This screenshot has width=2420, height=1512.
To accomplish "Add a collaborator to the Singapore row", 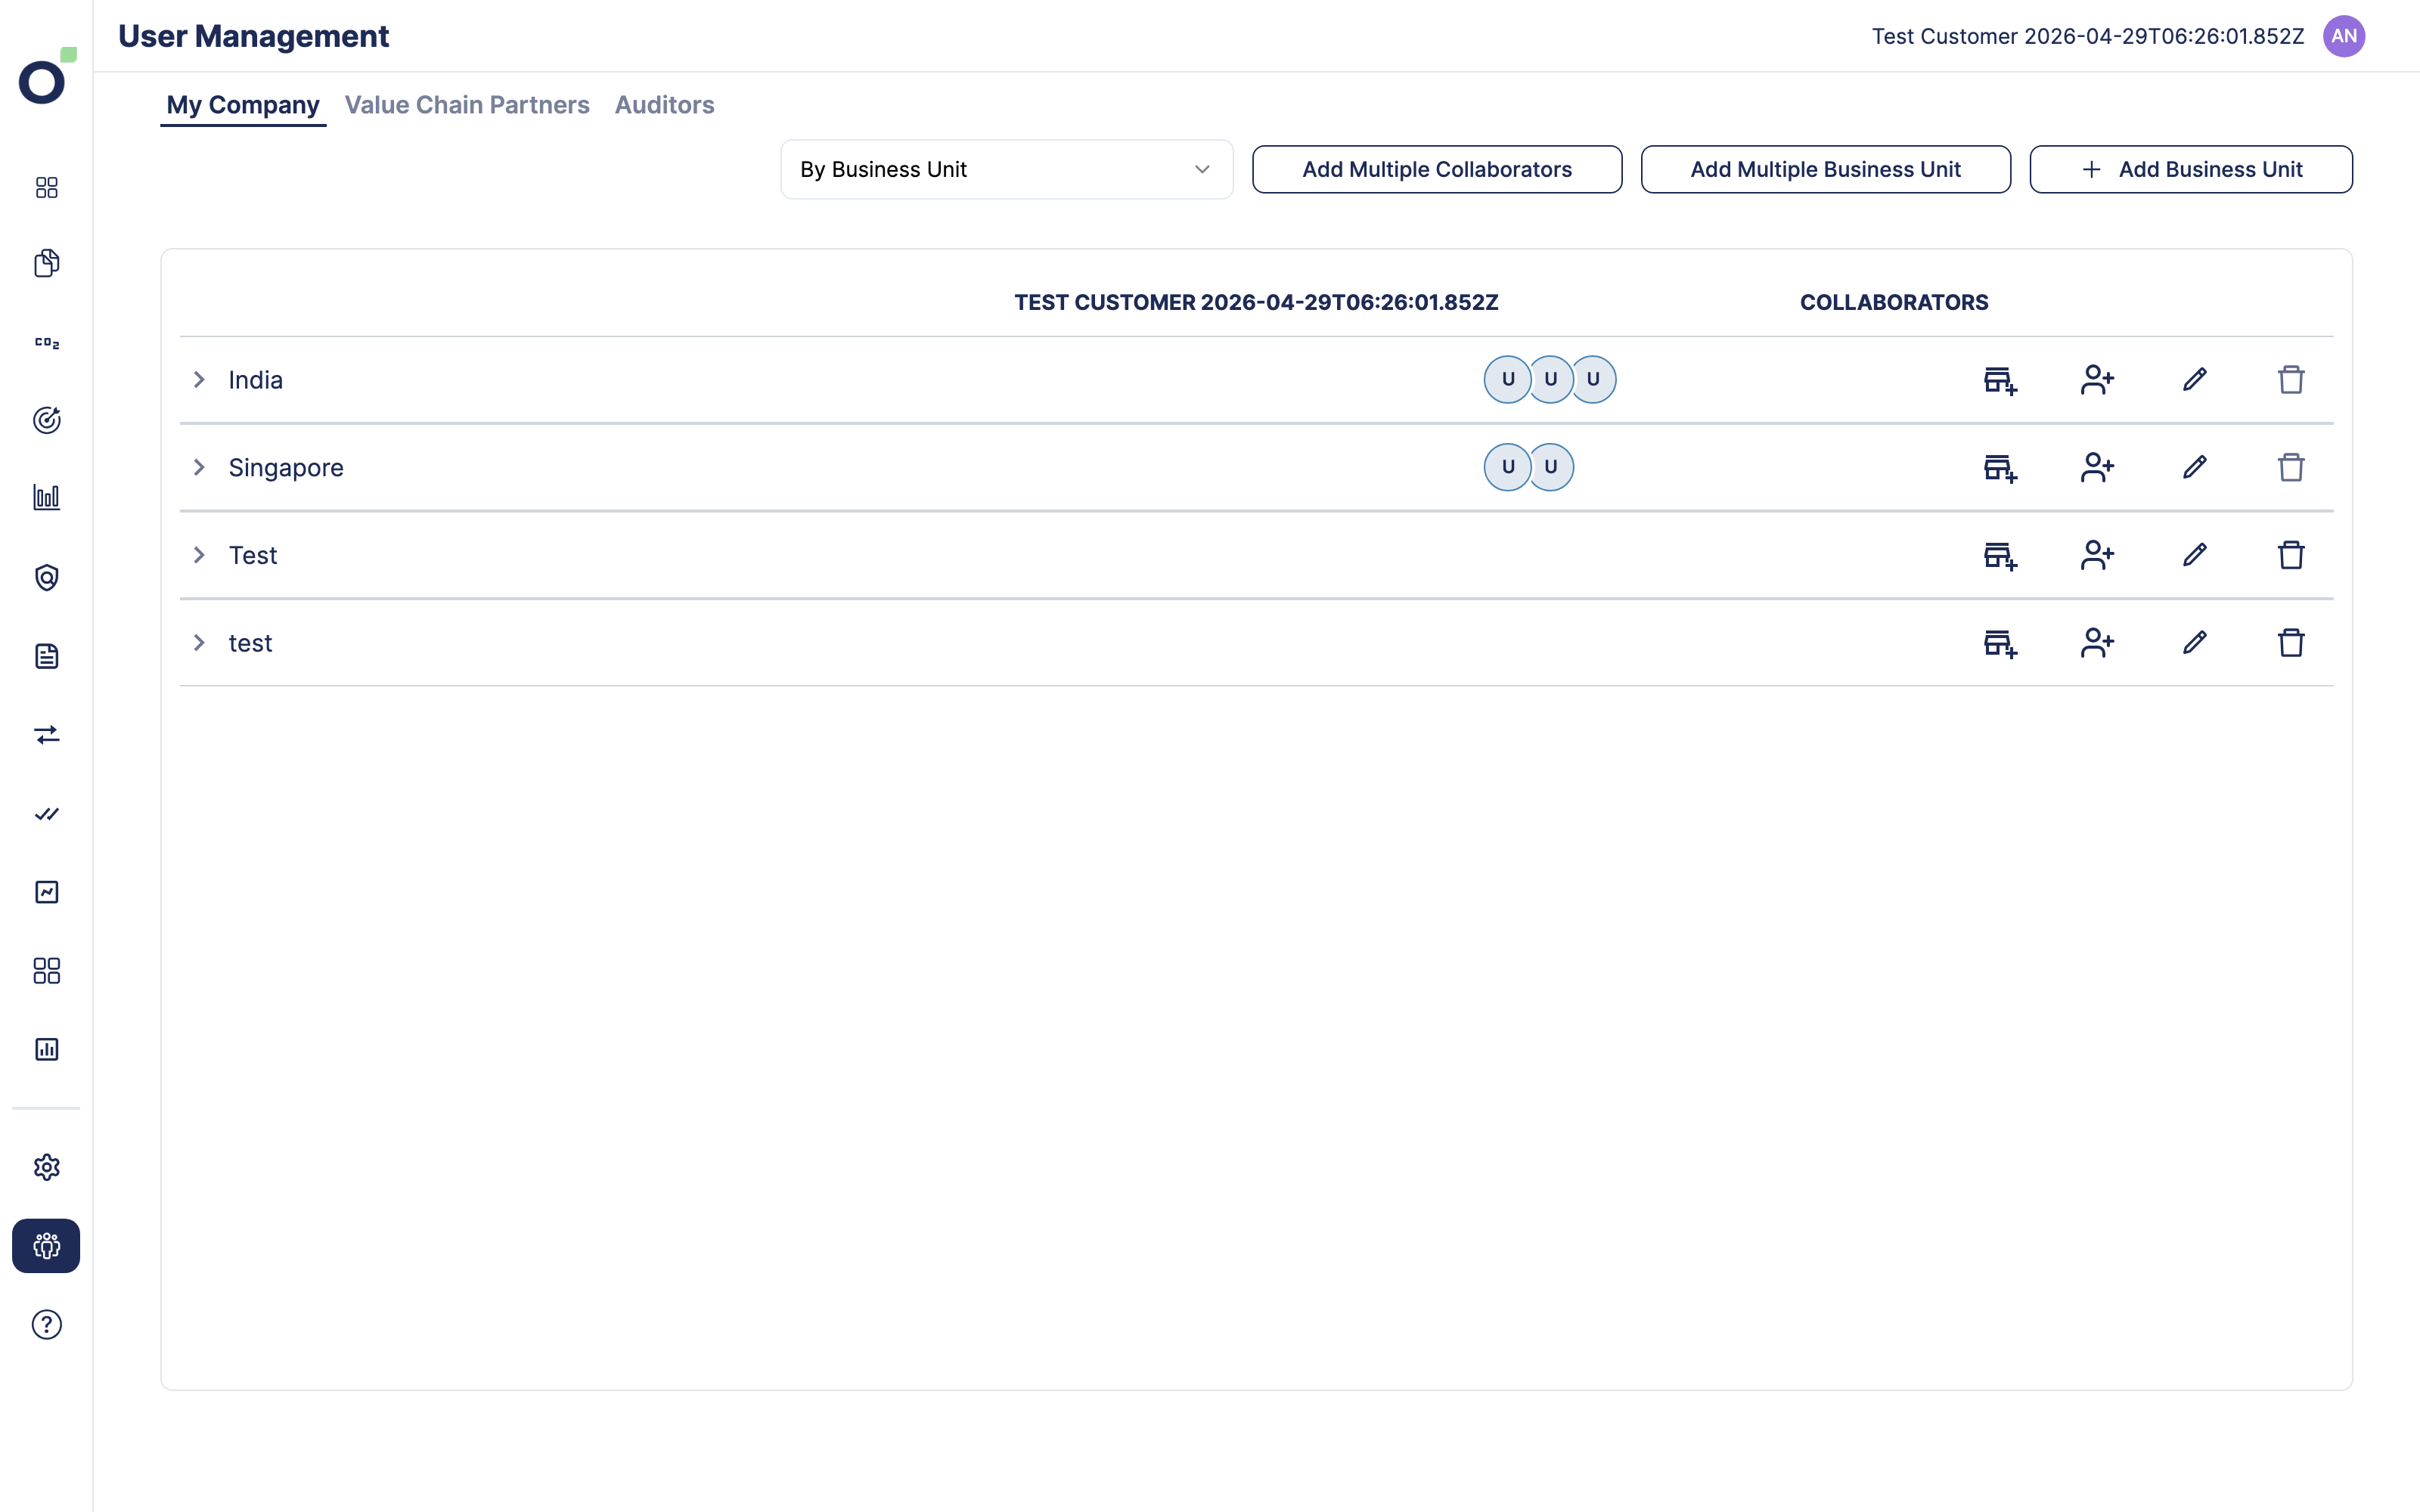I will (2097, 467).
